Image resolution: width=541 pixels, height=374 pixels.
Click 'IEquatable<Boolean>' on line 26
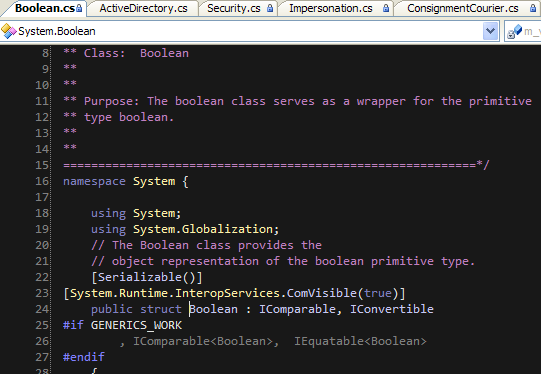tap(360, 341)
